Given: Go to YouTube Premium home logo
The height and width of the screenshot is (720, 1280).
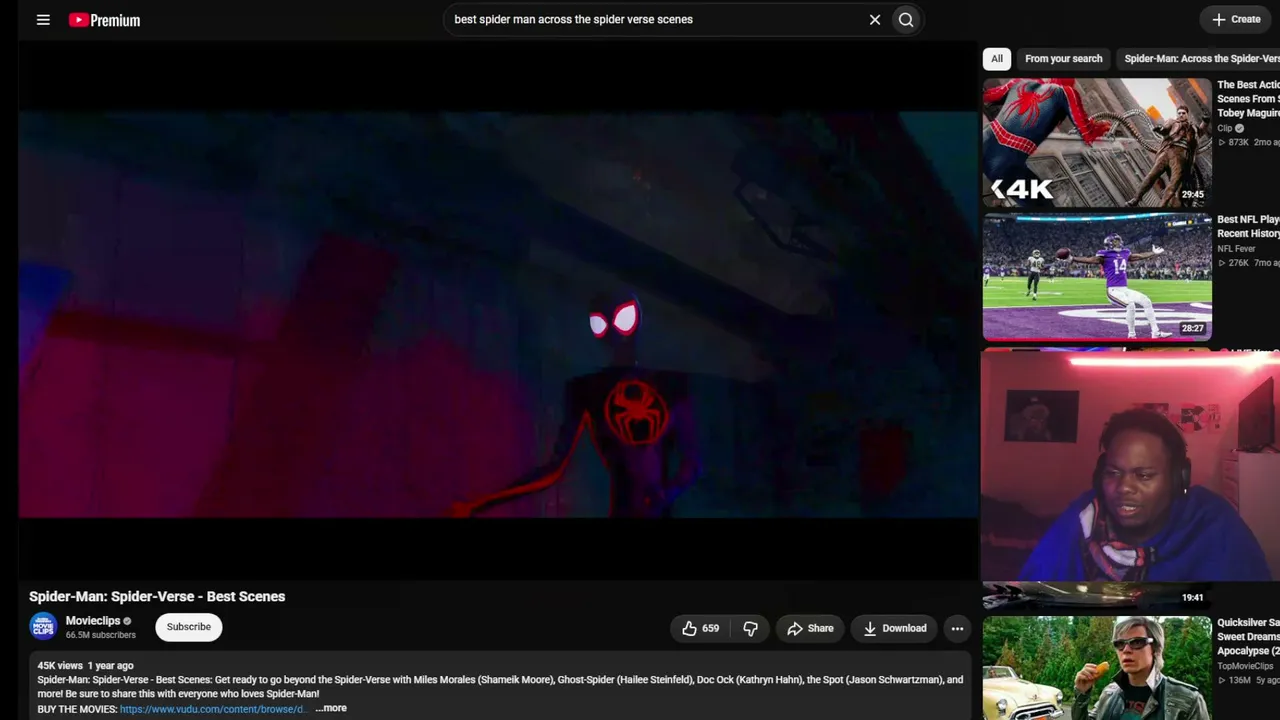Looking at the screenshot, I should (104, 20).
